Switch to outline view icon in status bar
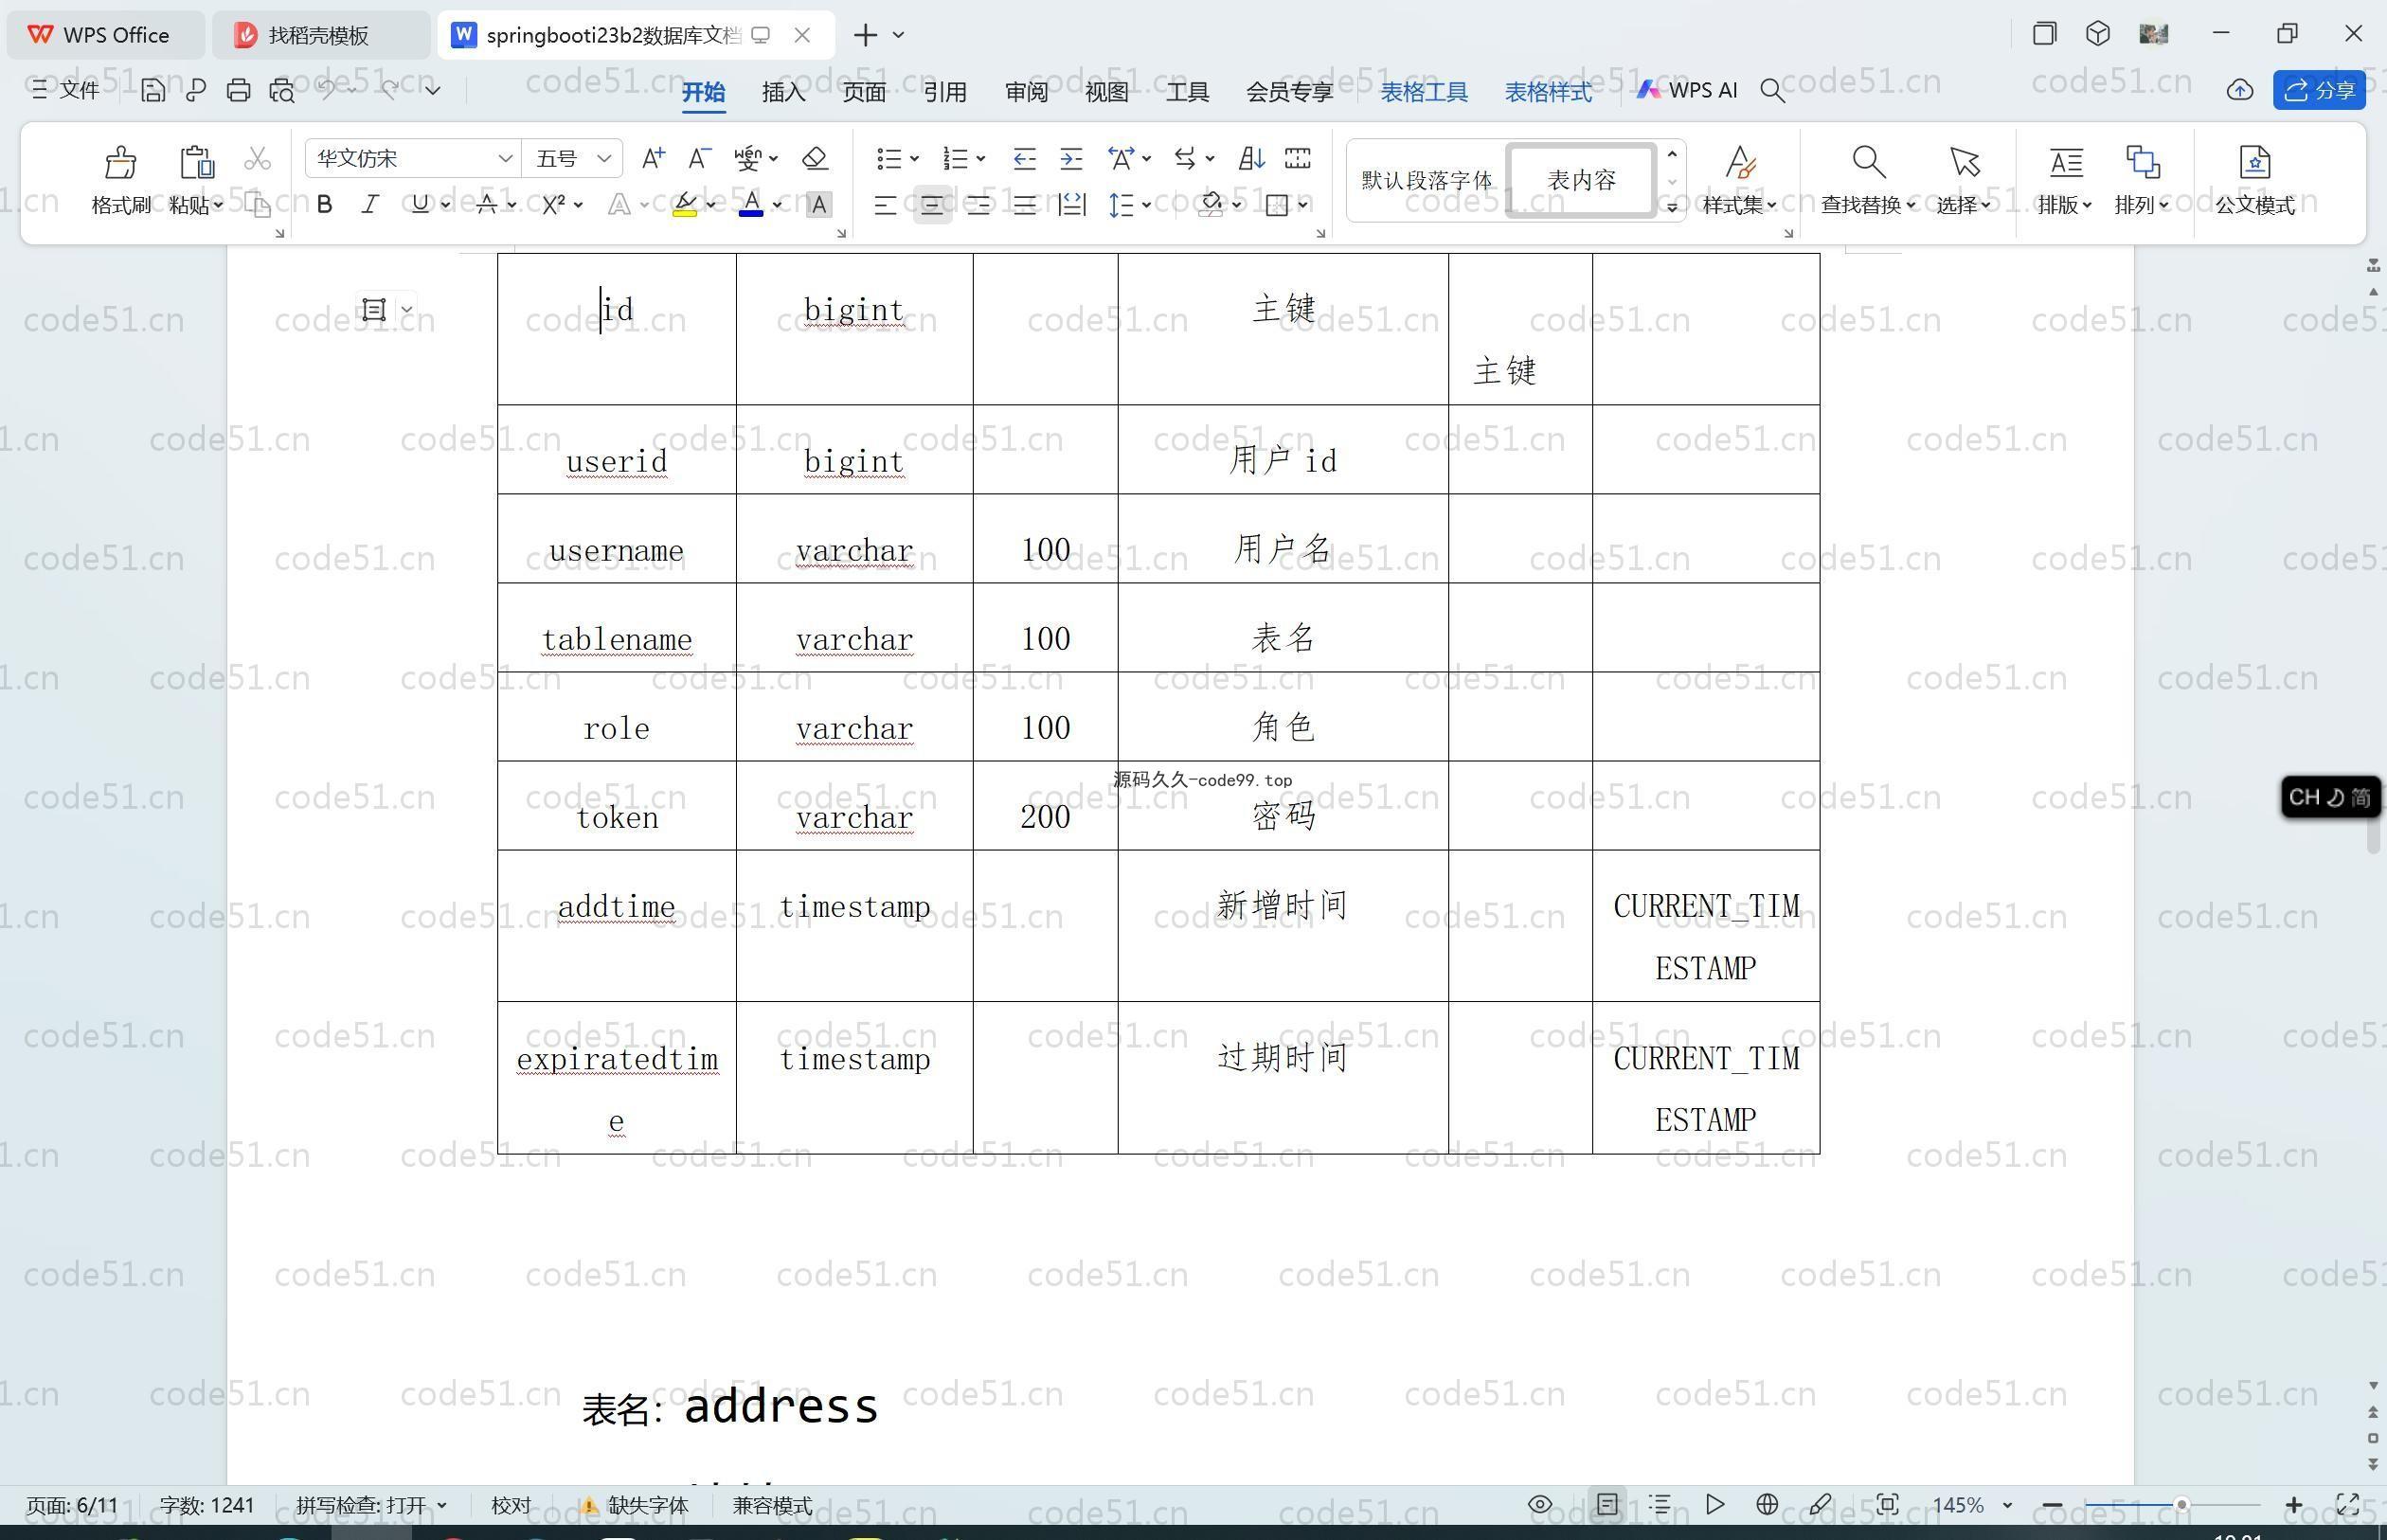This screenshot has height=1540, width=2387. click(x=1660, y=1504)
